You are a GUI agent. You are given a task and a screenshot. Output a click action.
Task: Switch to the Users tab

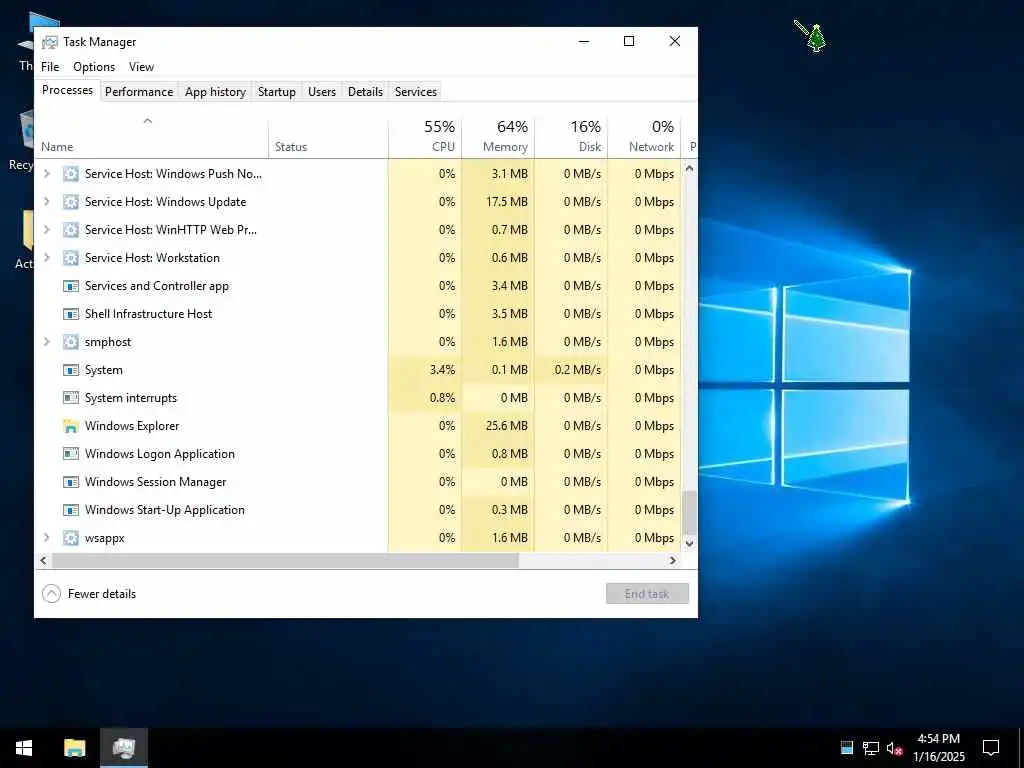pyautogui.click(x=322, y=92)
